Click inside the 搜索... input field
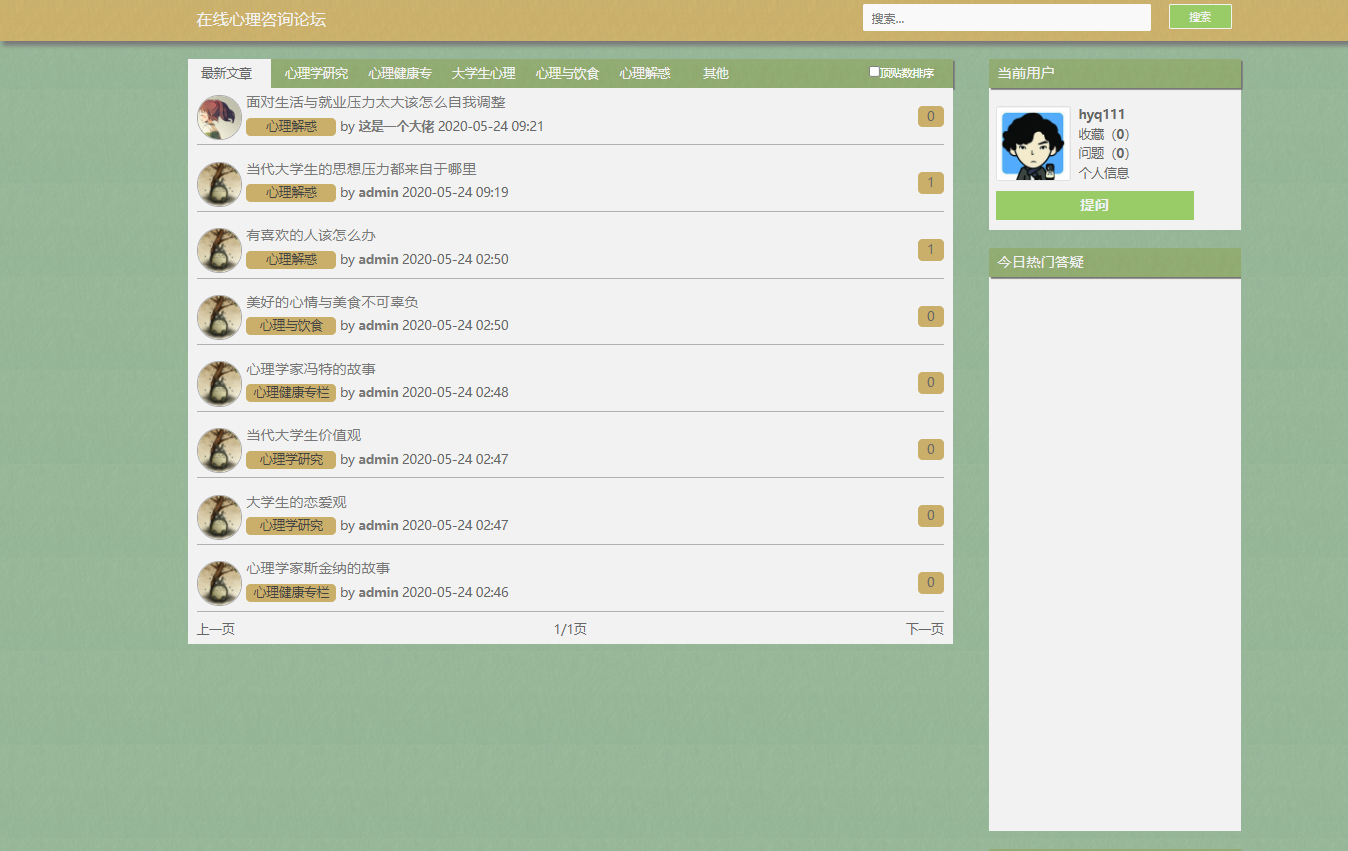Image resolution: width=1348 pixels, height=851 pixels. (1006, 17)
